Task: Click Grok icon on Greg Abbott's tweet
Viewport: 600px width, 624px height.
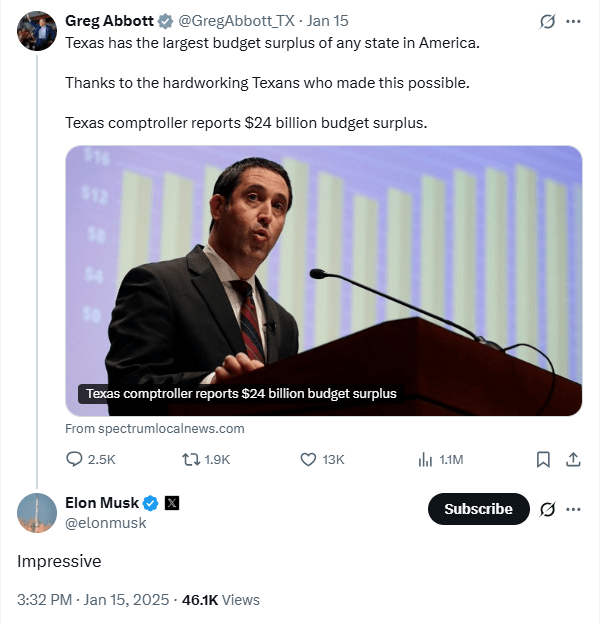Action: pyautogui.click(x=547, y=21)
